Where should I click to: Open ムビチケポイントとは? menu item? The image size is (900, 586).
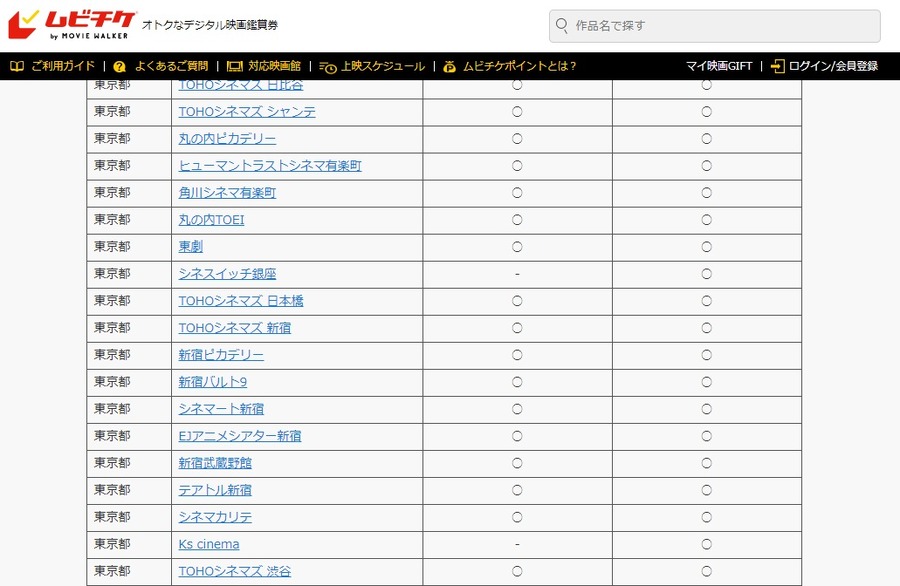tap(519, 66)
